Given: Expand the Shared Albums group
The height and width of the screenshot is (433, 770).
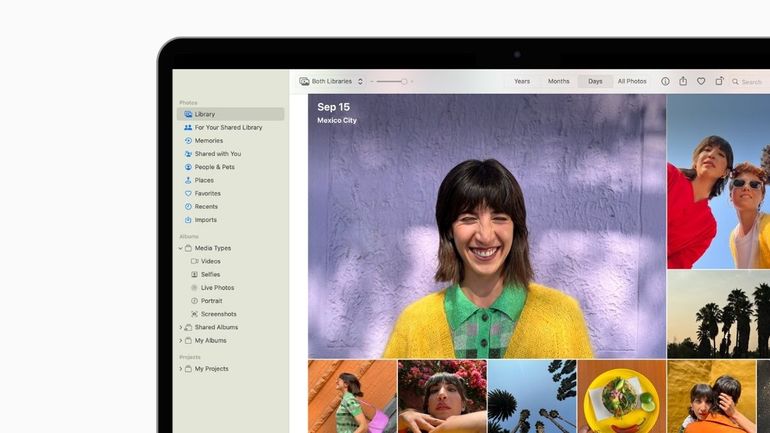Looking at the screenshot, I should coord(181,327).
